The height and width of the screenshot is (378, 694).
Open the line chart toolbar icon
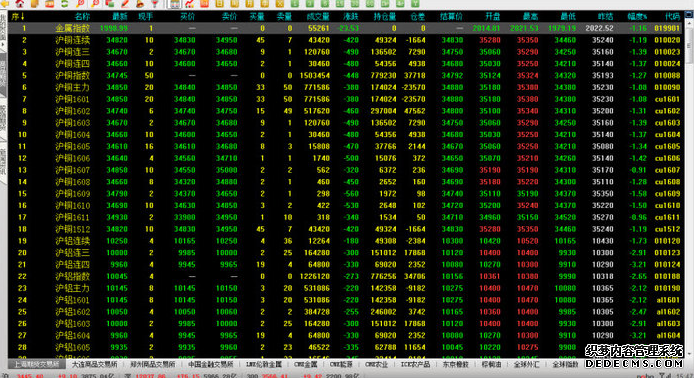coord(189,4)
